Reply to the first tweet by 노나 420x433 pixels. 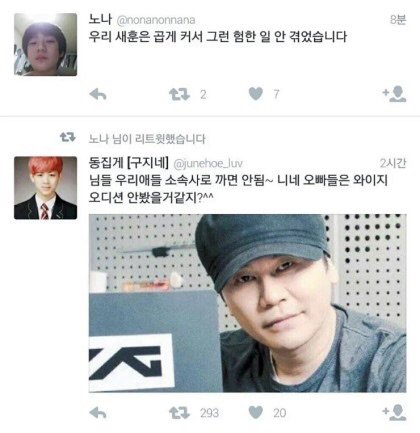(x=98, y=95)
